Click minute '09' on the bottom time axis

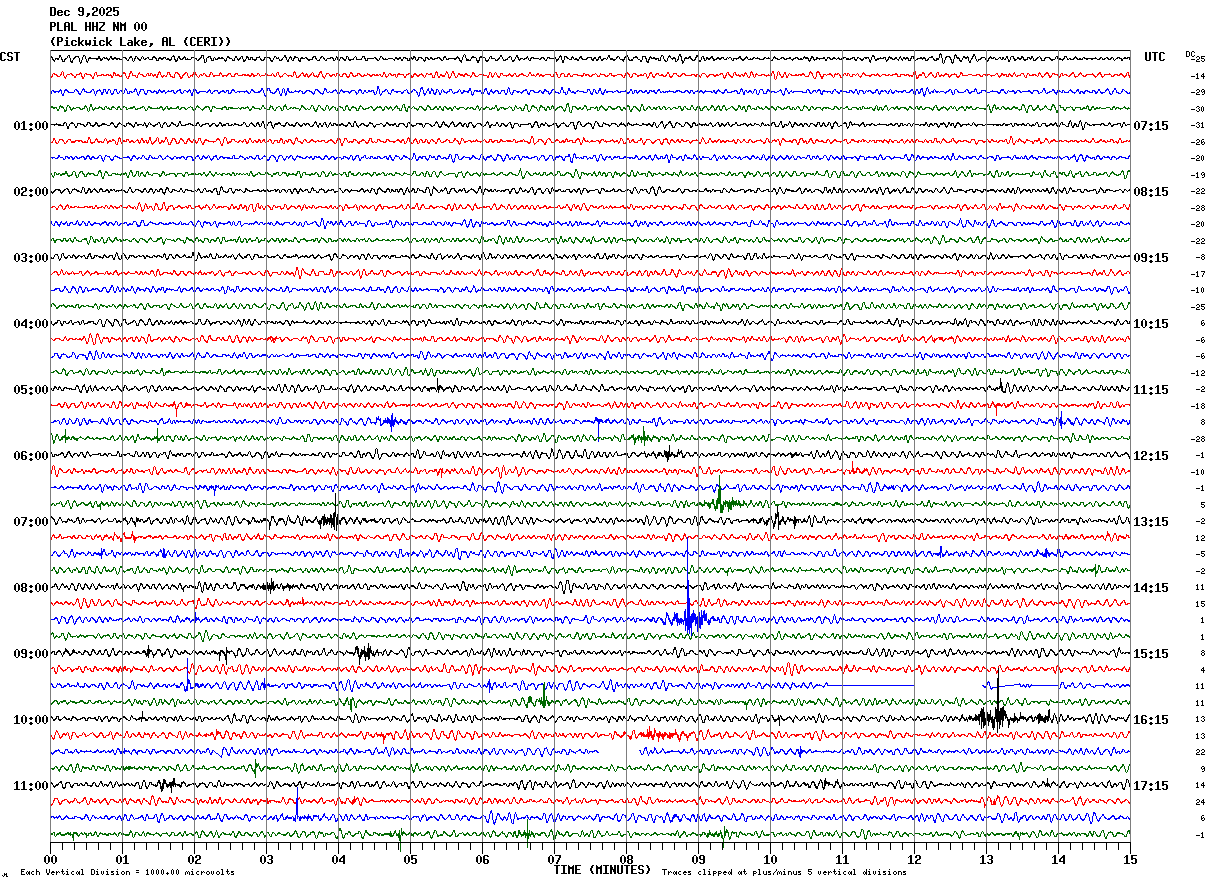[698, 859]
